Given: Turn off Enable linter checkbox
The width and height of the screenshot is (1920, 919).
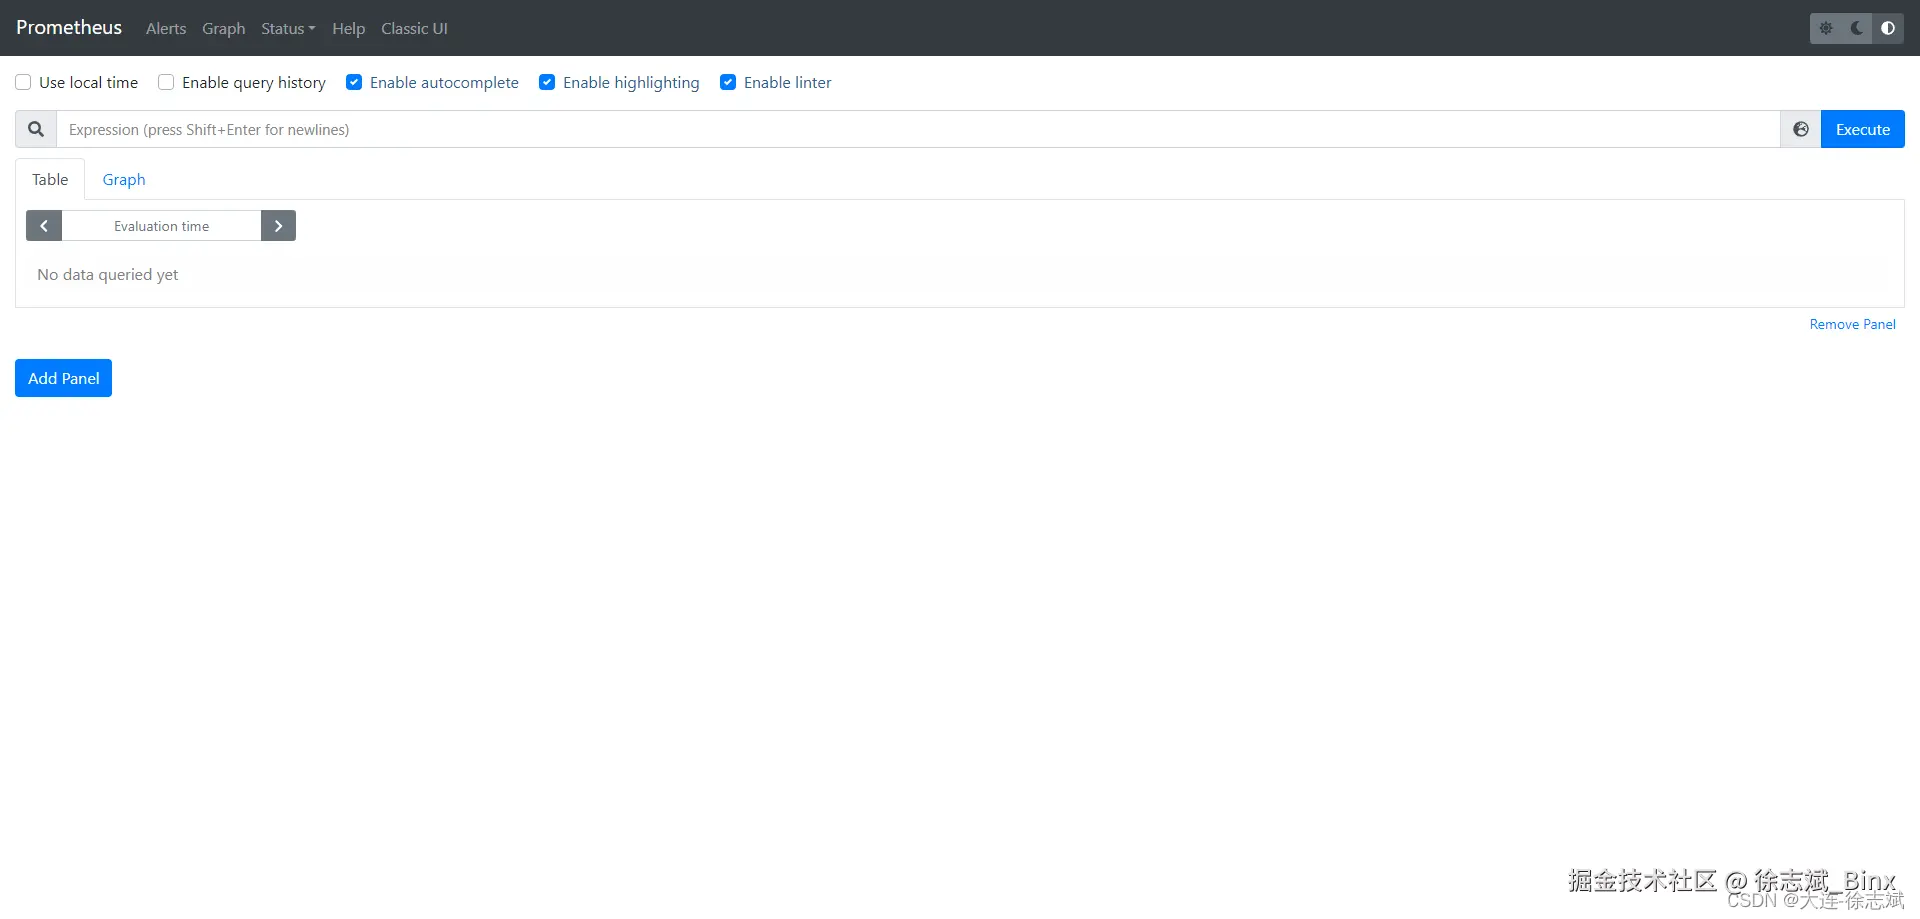Looking at the screenshot, I should click(x=728, y=82).
